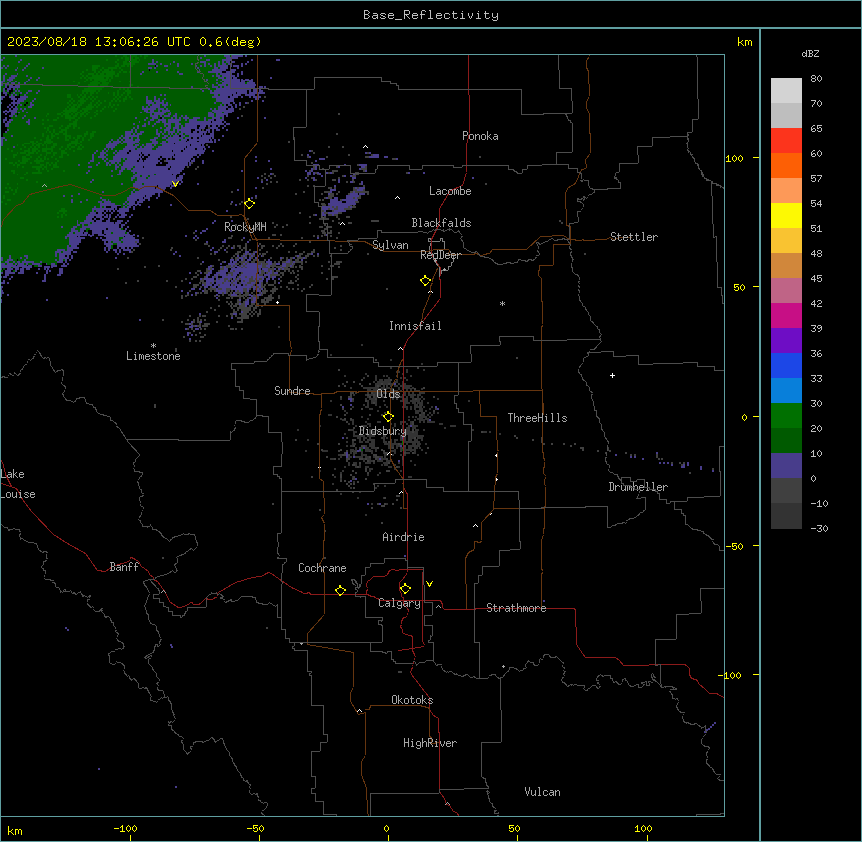Click the Airdrie label
Image resolution: width=862 pixels, height=842 pixels.
404,537
